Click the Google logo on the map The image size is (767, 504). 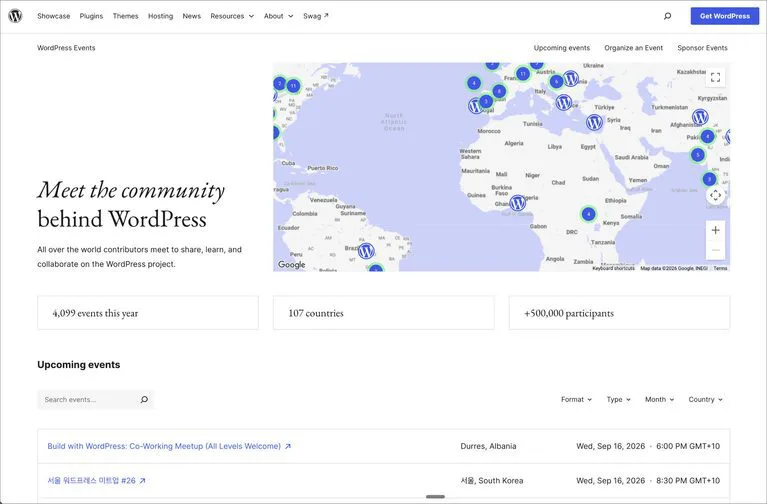pos(292,265)
